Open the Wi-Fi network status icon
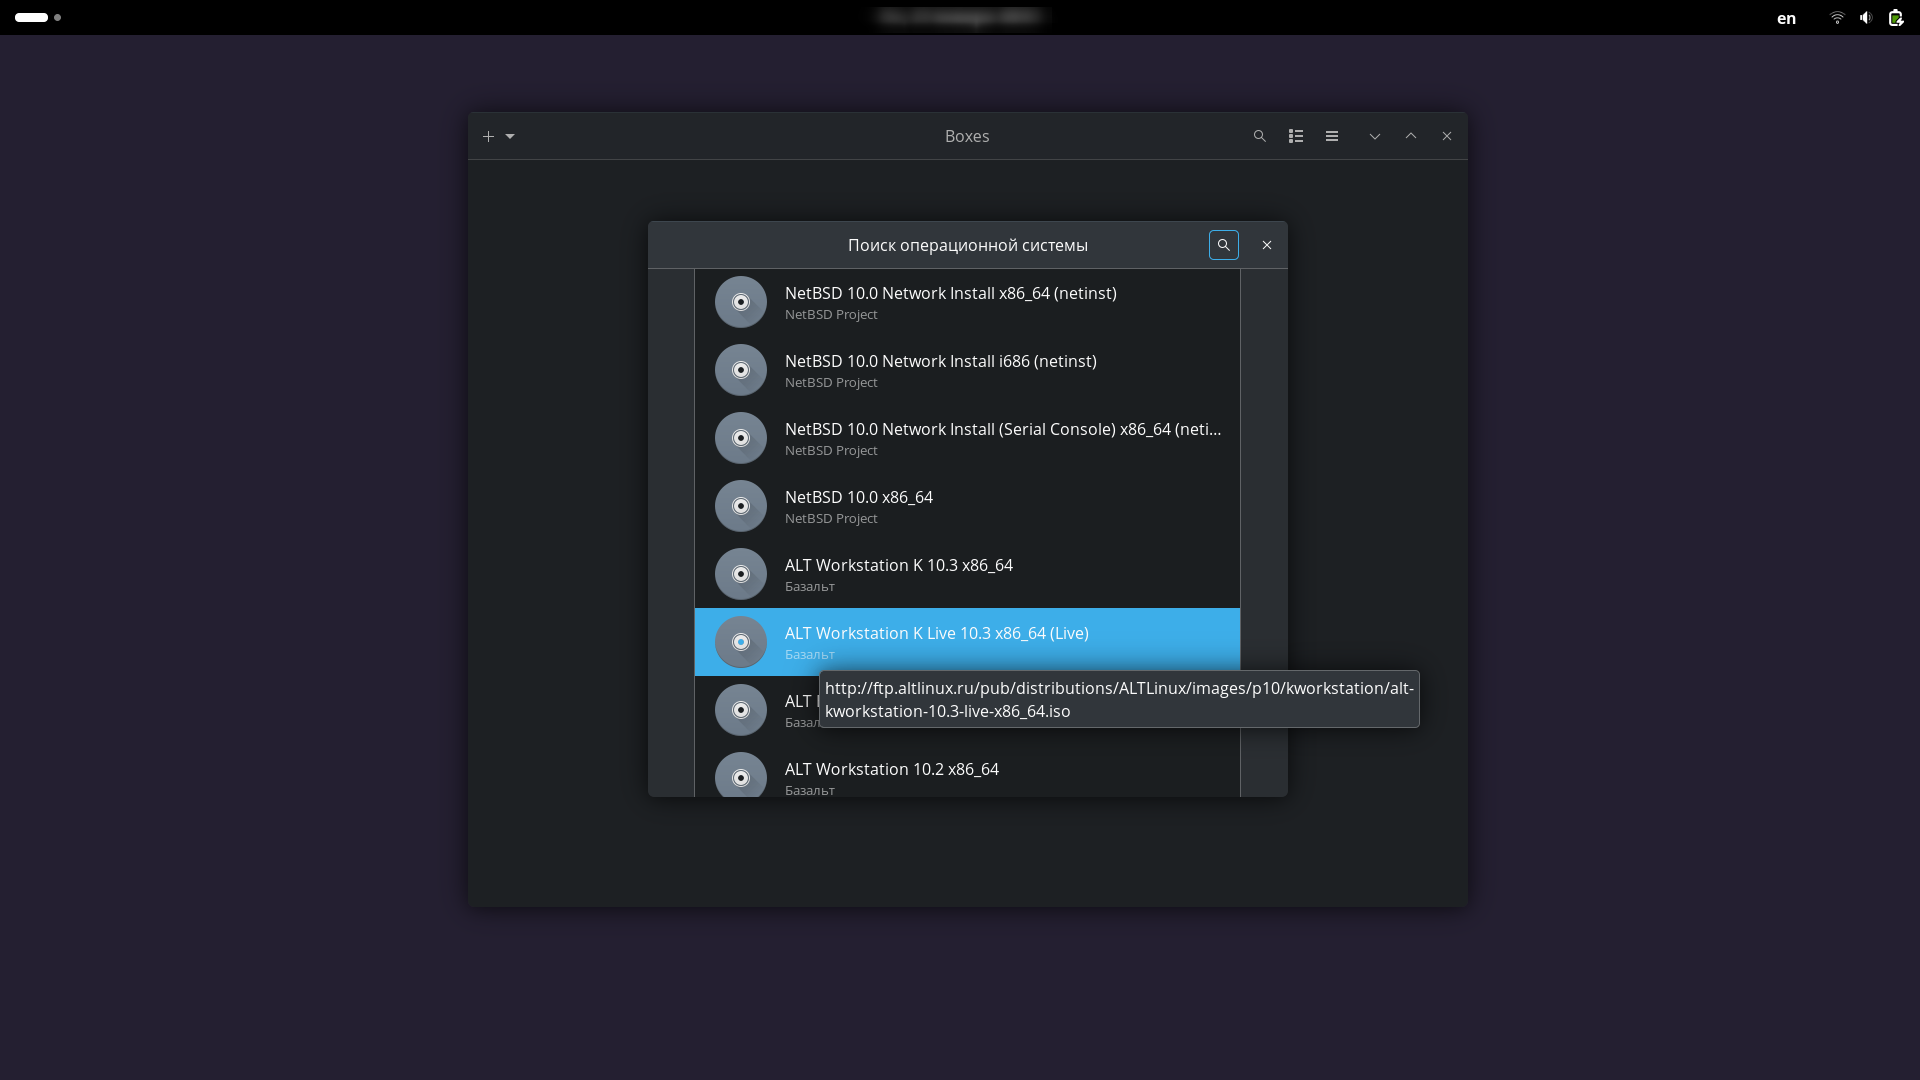1920x1080 pixels. point(1837,18)
